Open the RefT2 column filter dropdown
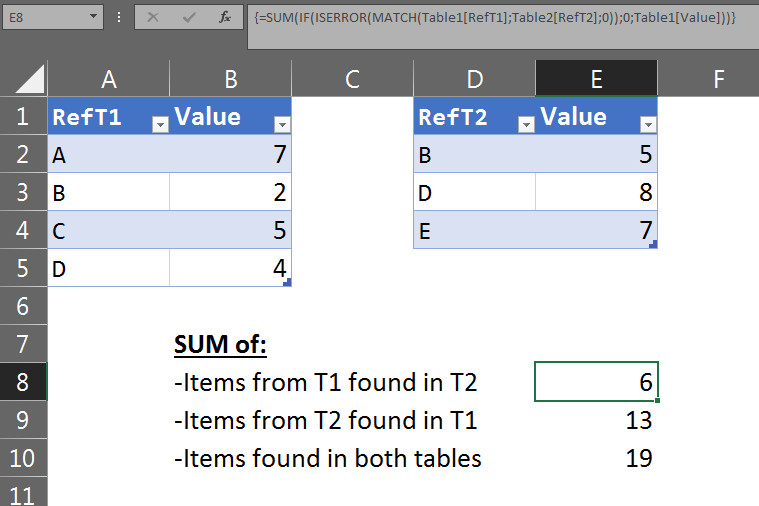 pos(525,123)
